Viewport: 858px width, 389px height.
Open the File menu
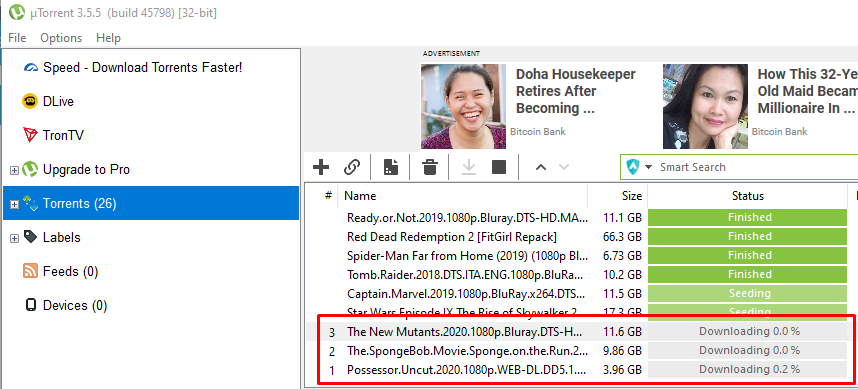17,38
